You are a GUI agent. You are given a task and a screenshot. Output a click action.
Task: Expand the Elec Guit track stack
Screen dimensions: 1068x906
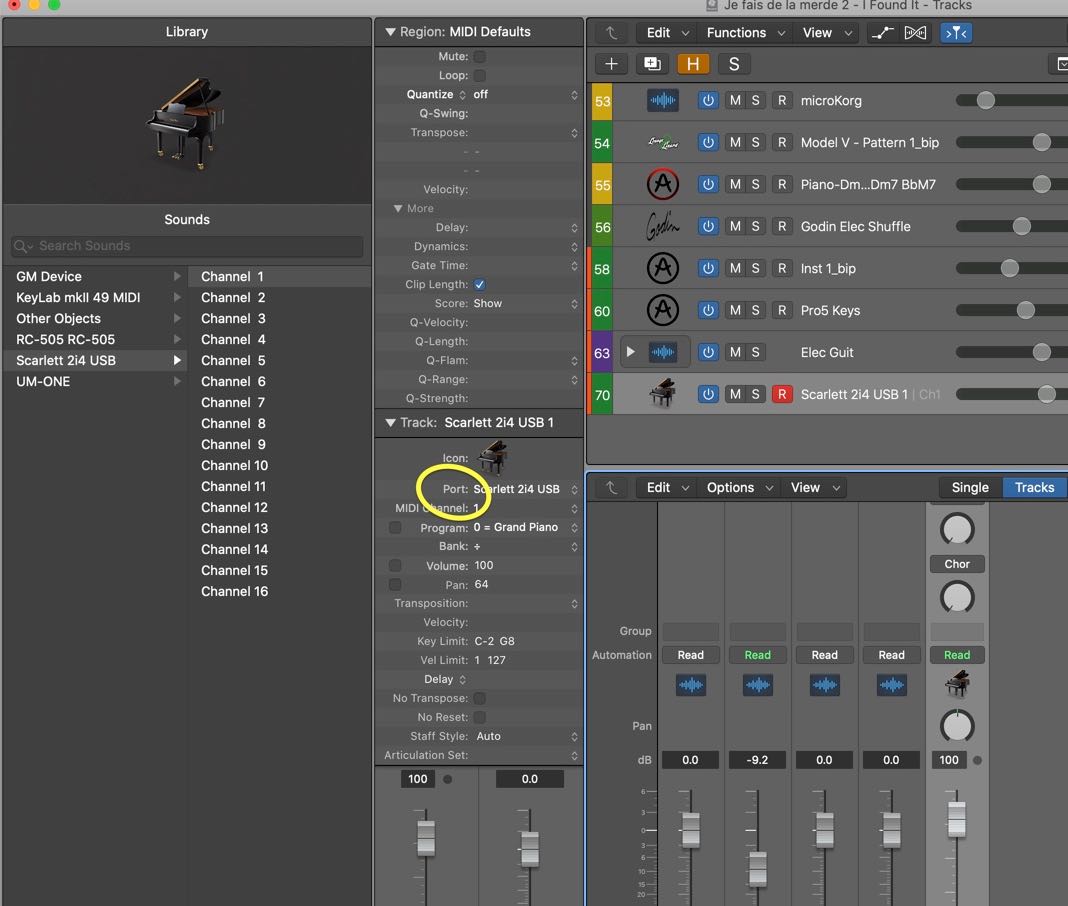(630, 353)
